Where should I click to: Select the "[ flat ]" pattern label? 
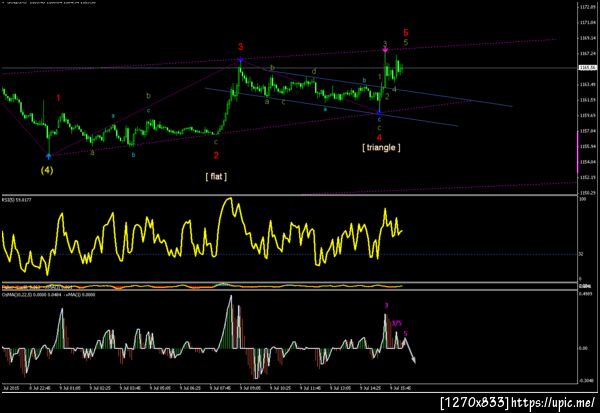(216, 176)
